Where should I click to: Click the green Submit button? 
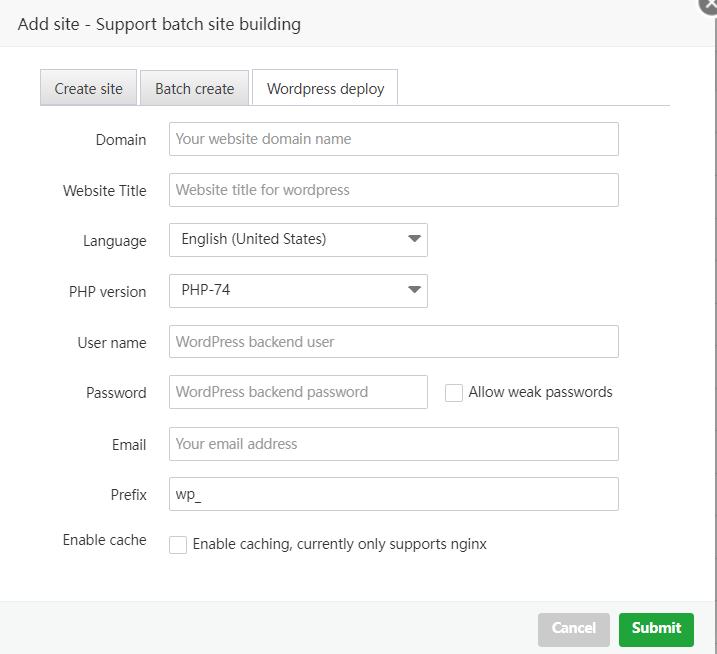pos(656,628)
